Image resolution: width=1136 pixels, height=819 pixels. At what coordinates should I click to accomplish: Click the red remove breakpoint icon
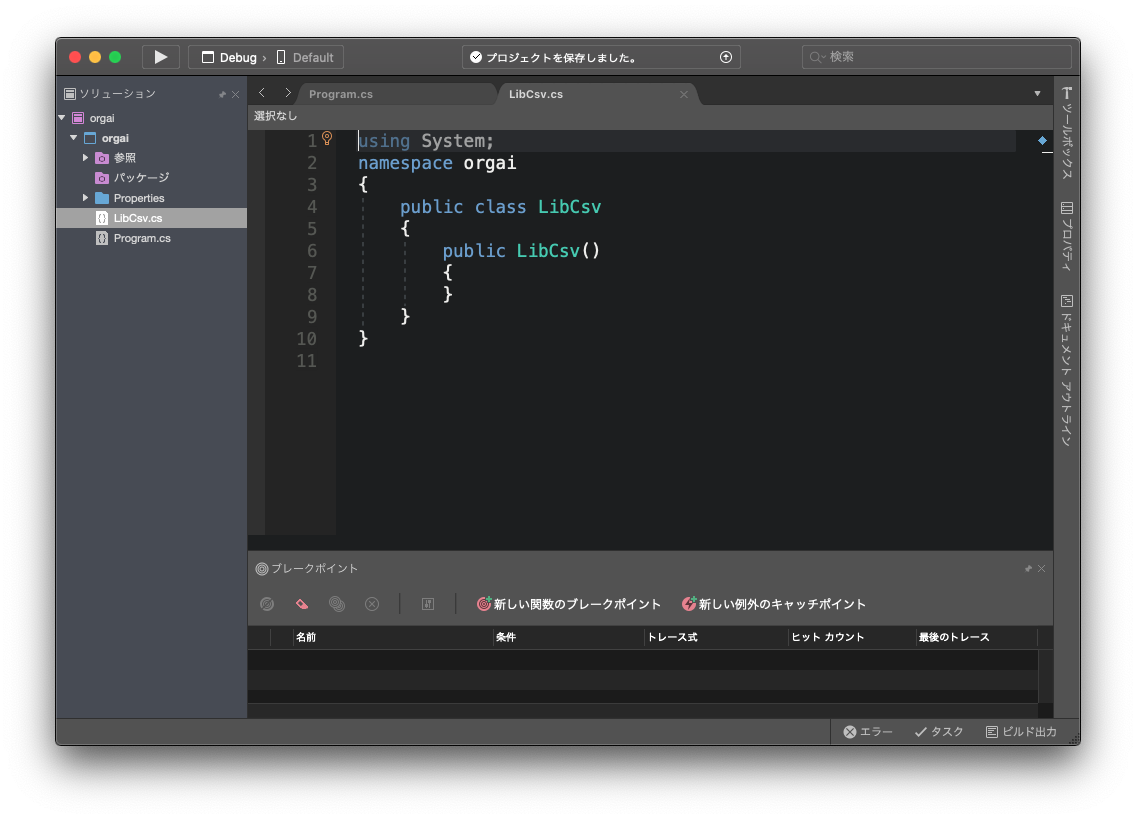click(x=302, y=604)
